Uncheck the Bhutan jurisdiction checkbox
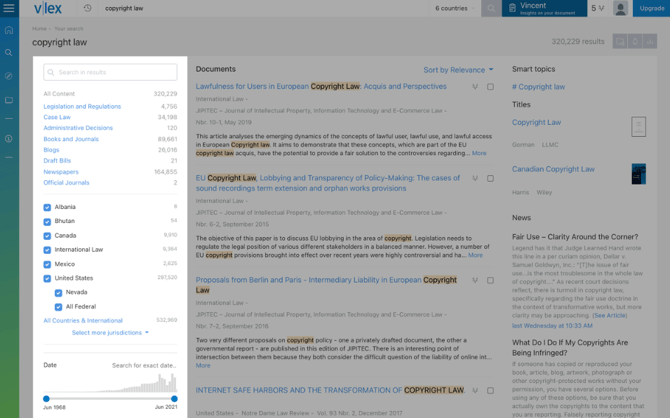 coord(47,221)
